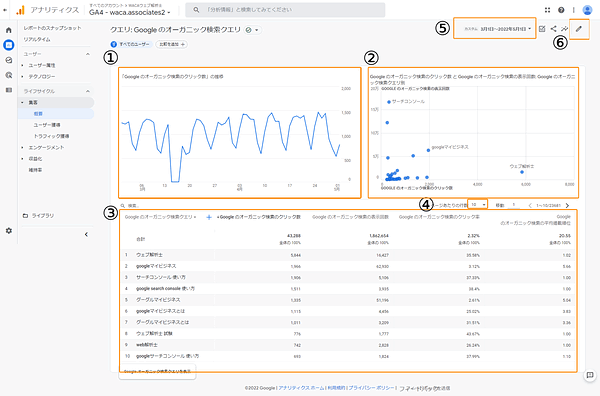Click the table search field
The image size is (600, 396).
click(134, 205)
